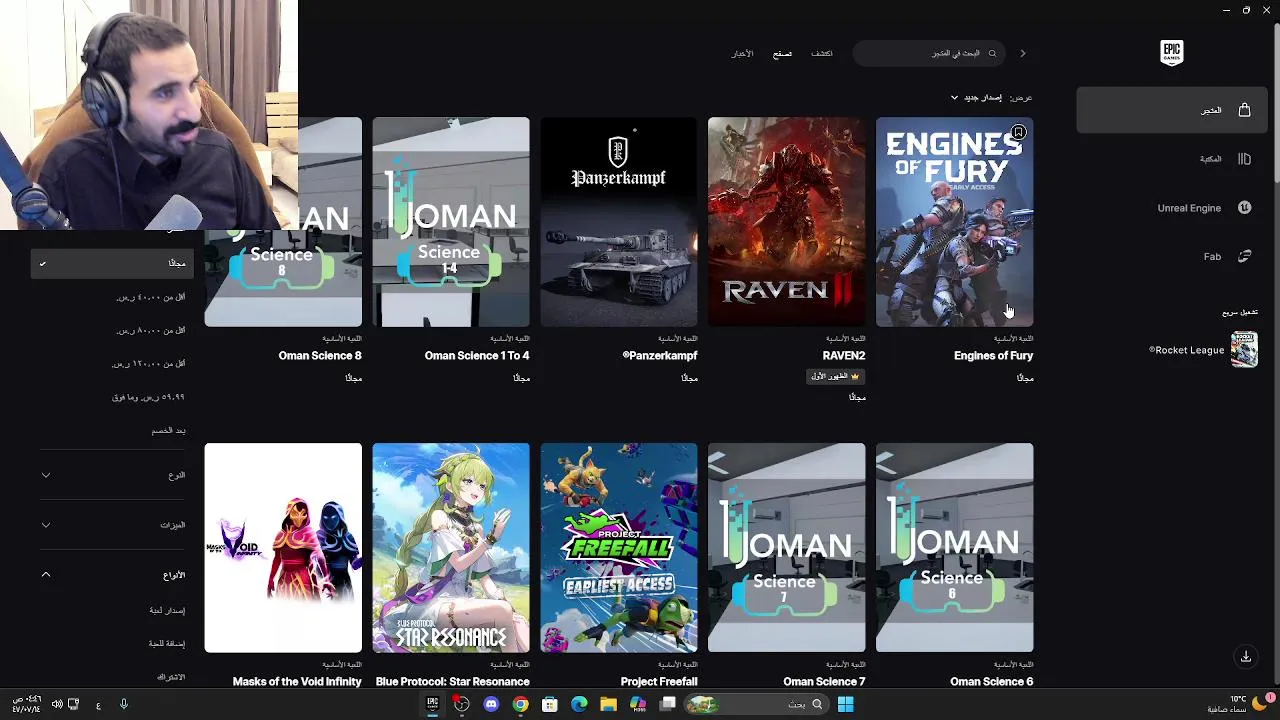The width and height of the screenshot is (1280, 720).
Task: Open Microsoft Store from the taskbar
Action: 549,704
